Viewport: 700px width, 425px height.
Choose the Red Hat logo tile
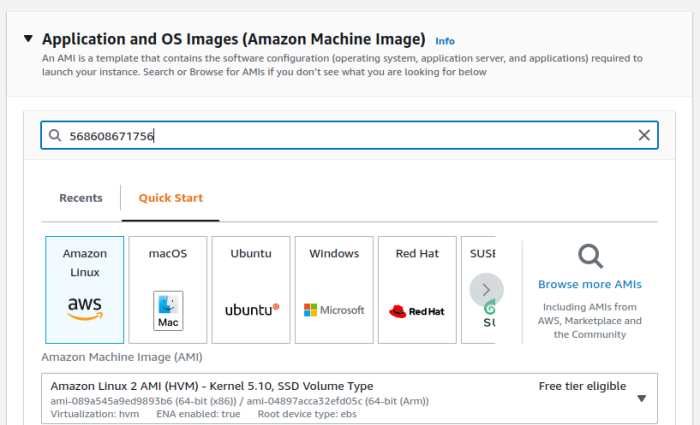pos(417,290)
